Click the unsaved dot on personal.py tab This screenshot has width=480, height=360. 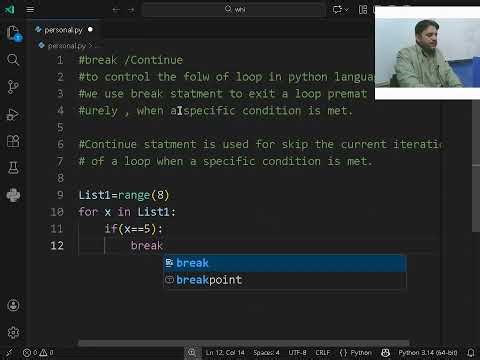click(90, 29)
